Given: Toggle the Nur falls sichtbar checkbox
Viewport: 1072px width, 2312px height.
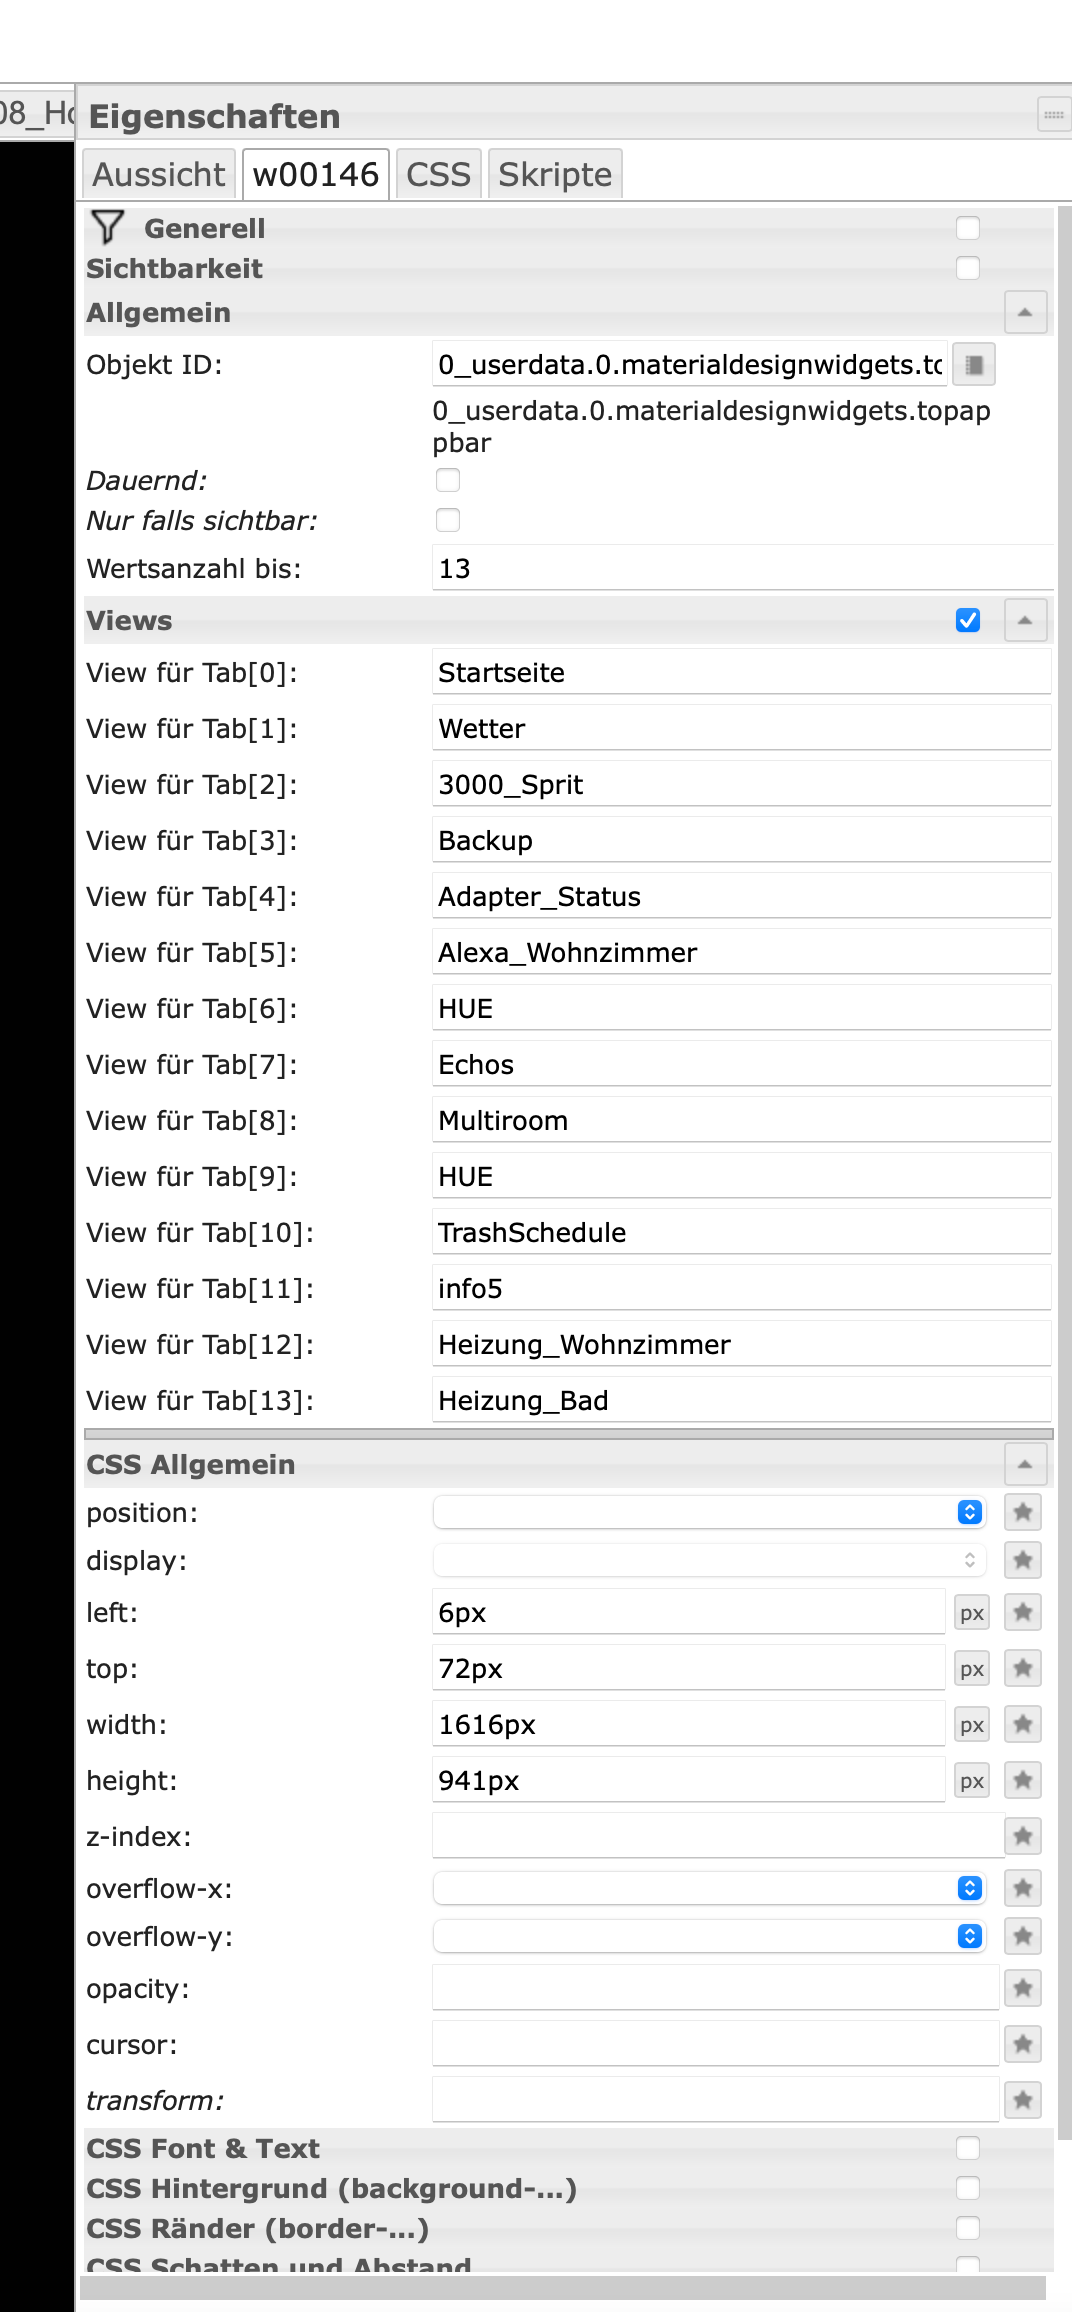Looking at the screenshot, I should 448,520.
